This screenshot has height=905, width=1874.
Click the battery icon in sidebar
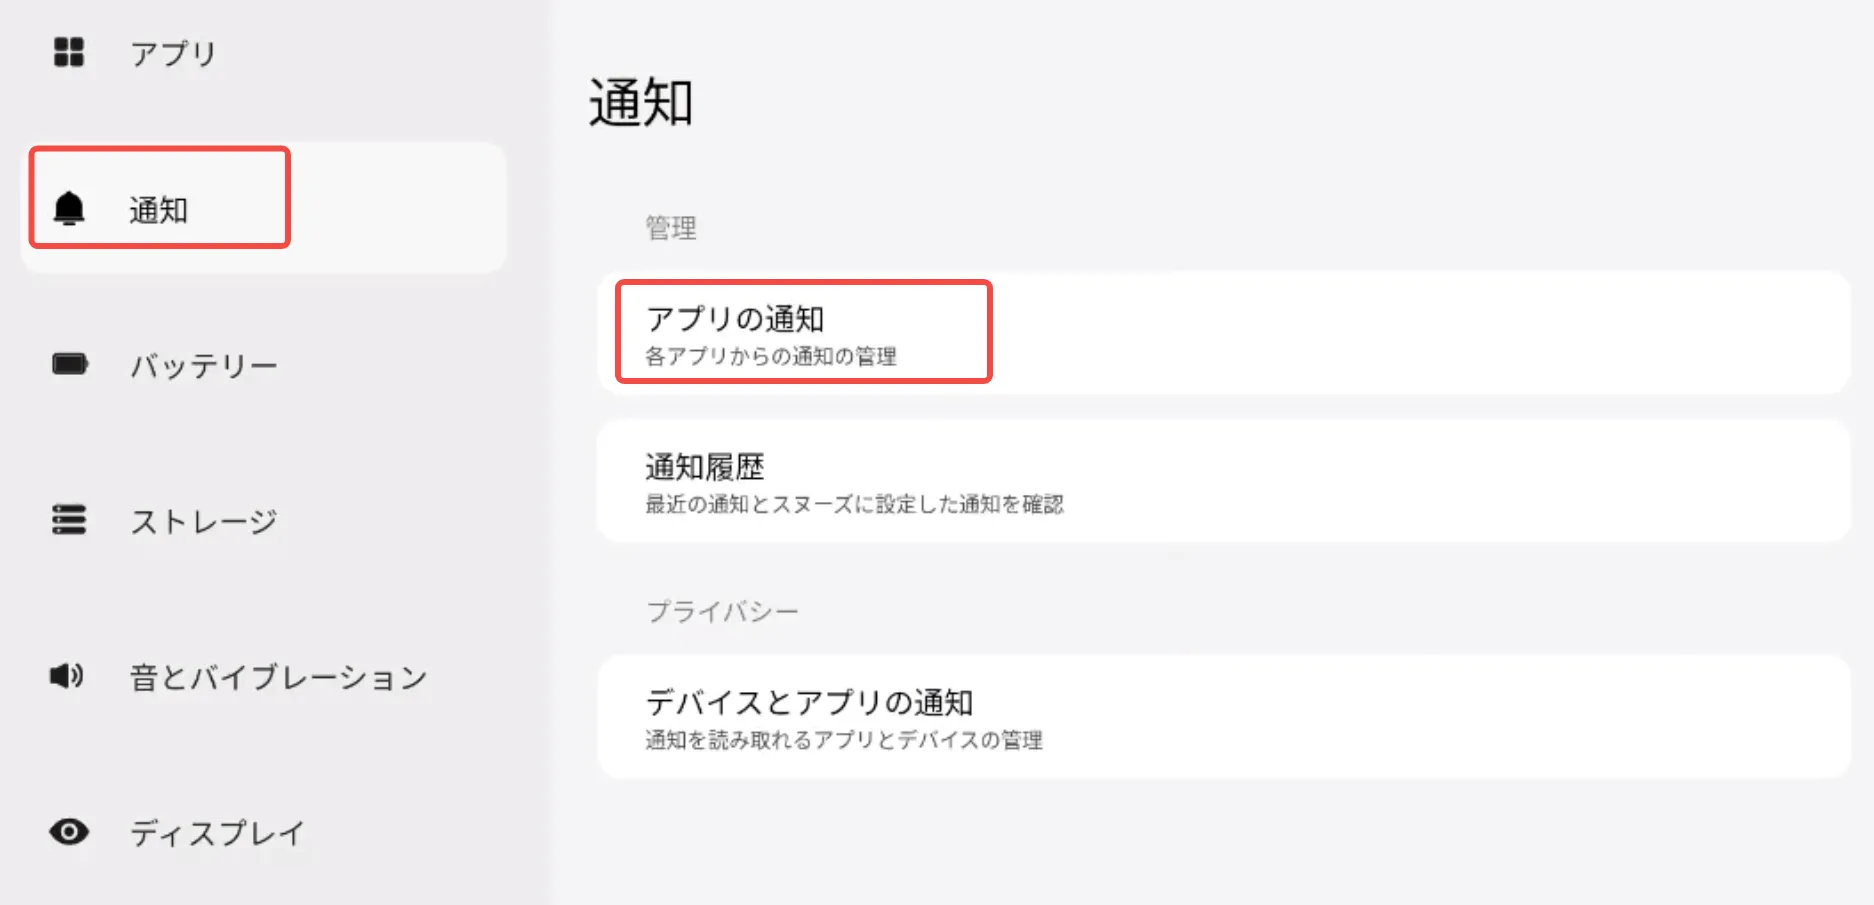pyautogui.click(x=70, y=364)
